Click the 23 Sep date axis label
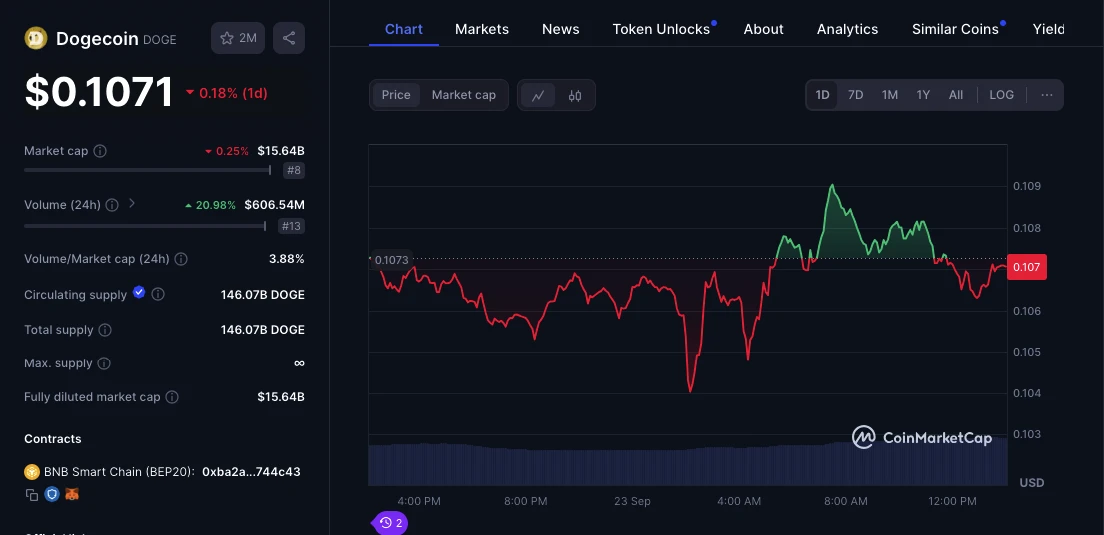 [632, 501]
